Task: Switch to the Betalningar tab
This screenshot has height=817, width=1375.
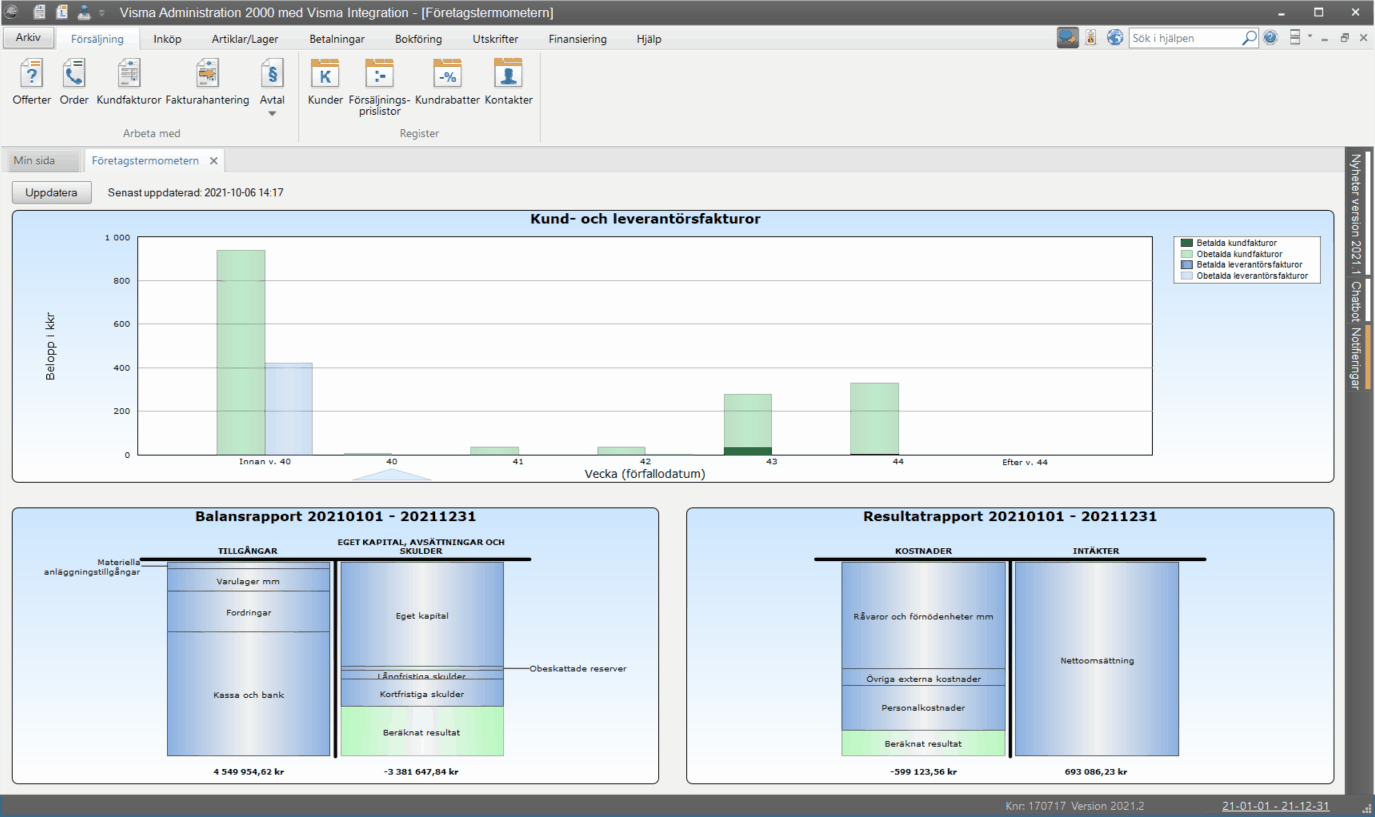Action: (337, 39)
